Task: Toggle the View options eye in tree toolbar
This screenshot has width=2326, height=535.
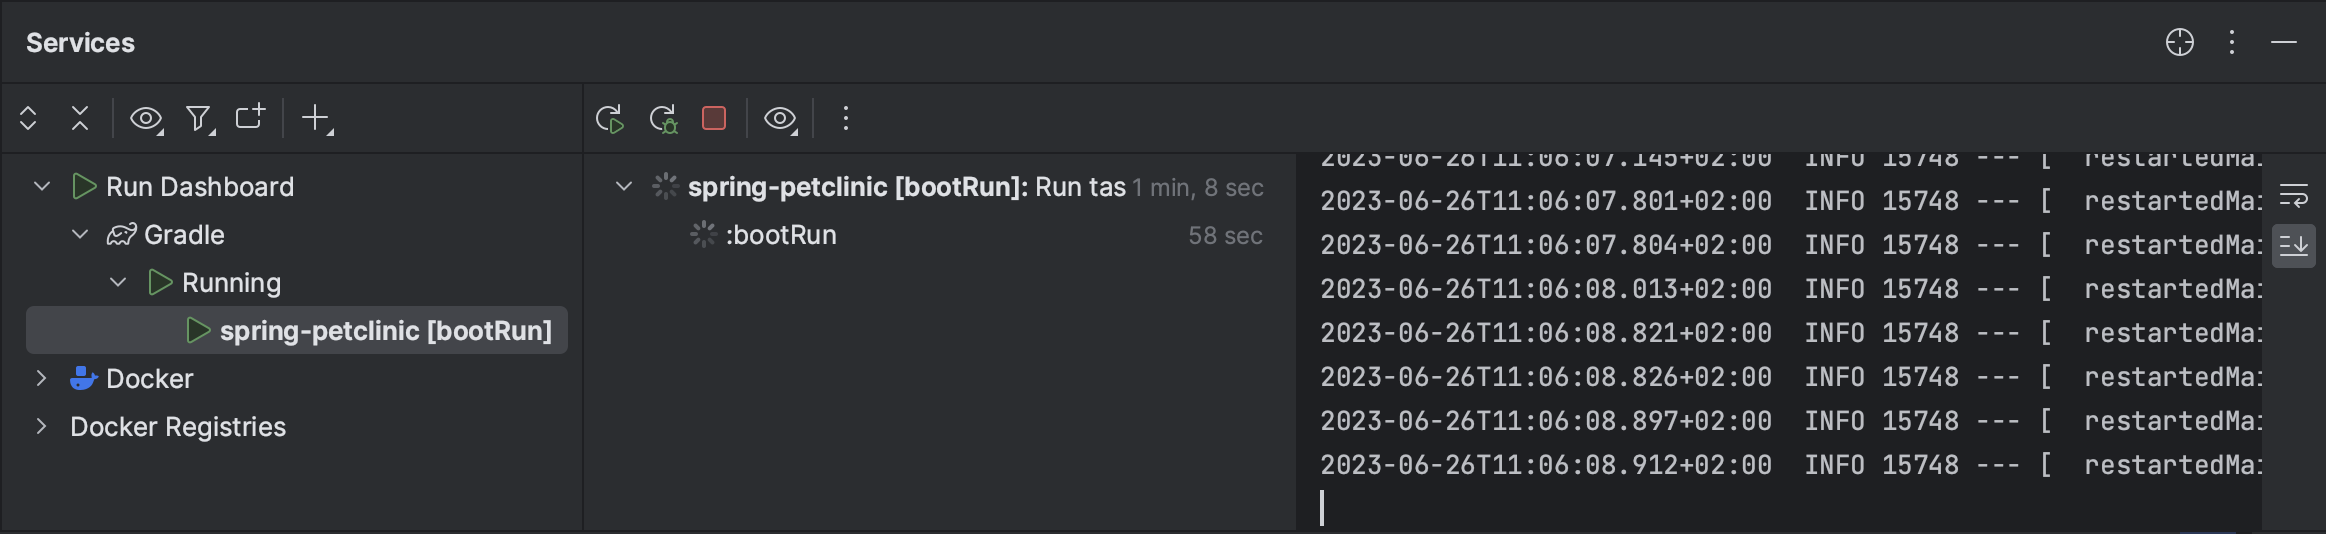Action: [x=146, y=119]
